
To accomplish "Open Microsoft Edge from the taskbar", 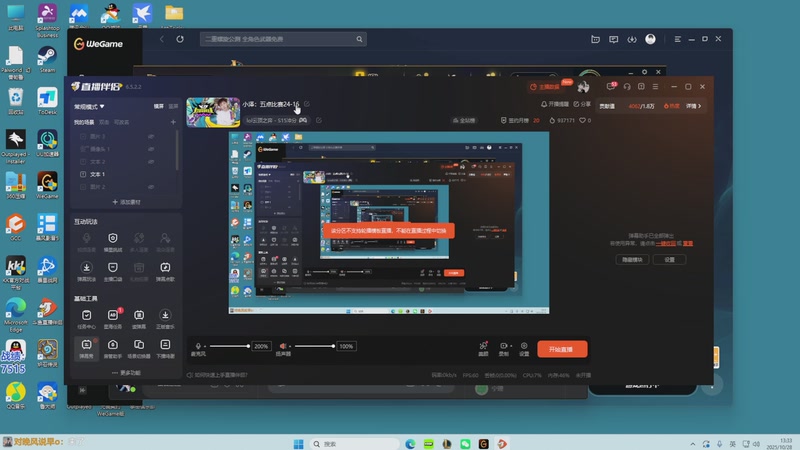I will tap(410, 444).
